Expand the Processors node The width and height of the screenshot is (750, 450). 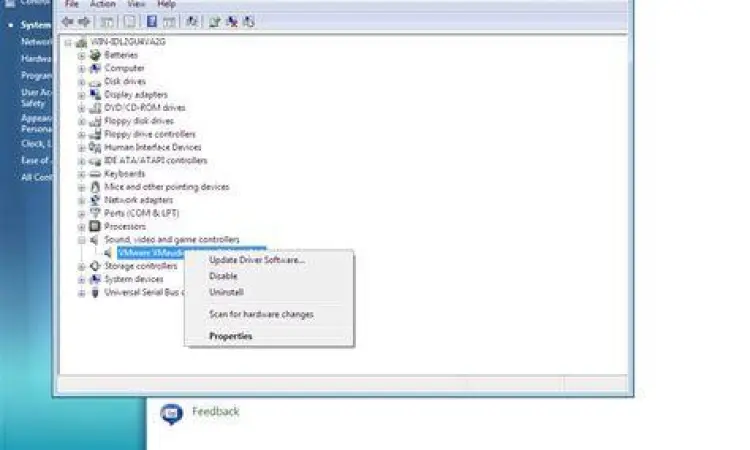tap(81, 227)
